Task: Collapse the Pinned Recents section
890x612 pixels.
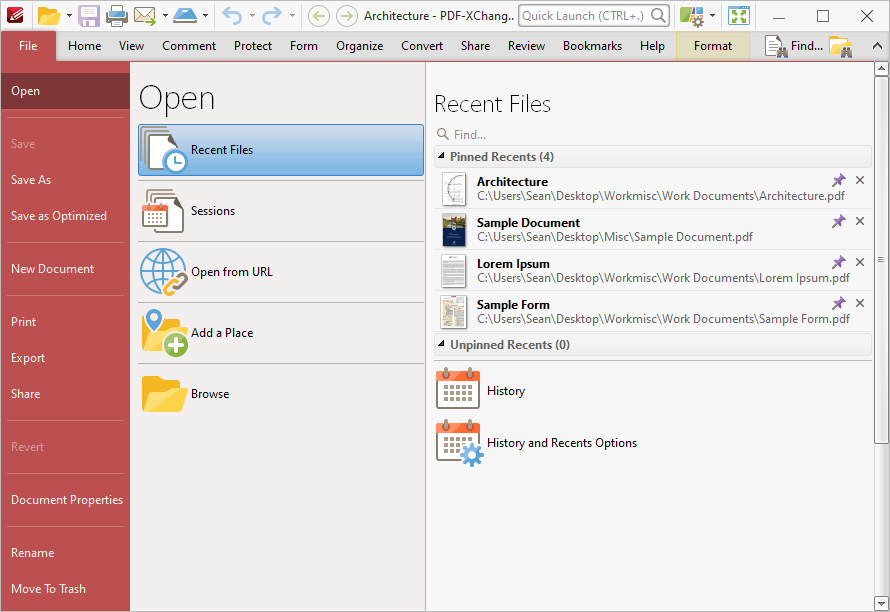Action: tap(439, 156)
